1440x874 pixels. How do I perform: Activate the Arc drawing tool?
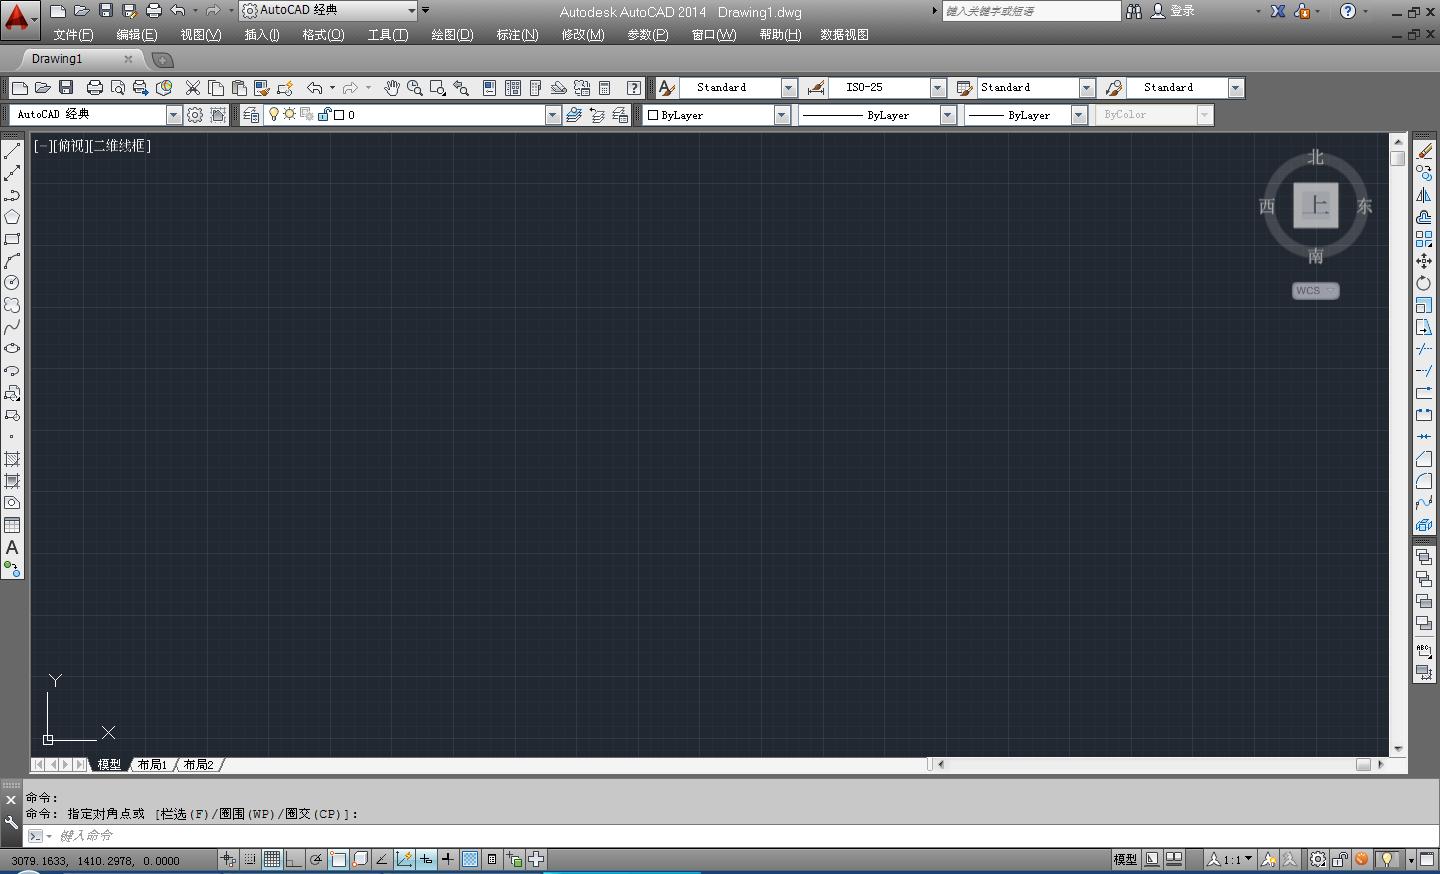click(x=12, y=261)
